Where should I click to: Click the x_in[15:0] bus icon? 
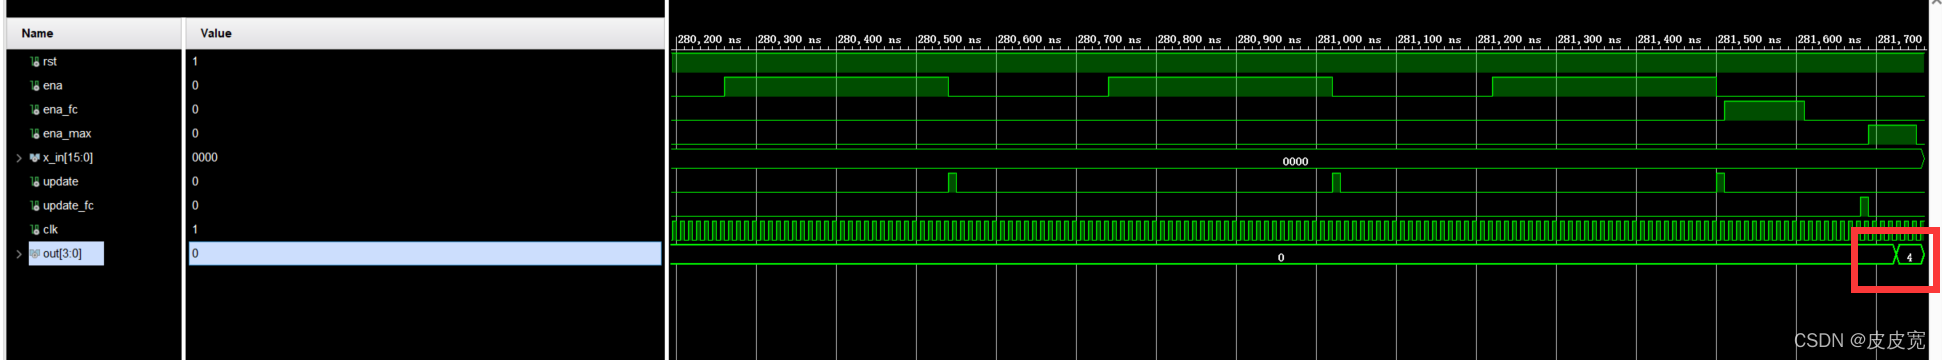pos(35,158)
